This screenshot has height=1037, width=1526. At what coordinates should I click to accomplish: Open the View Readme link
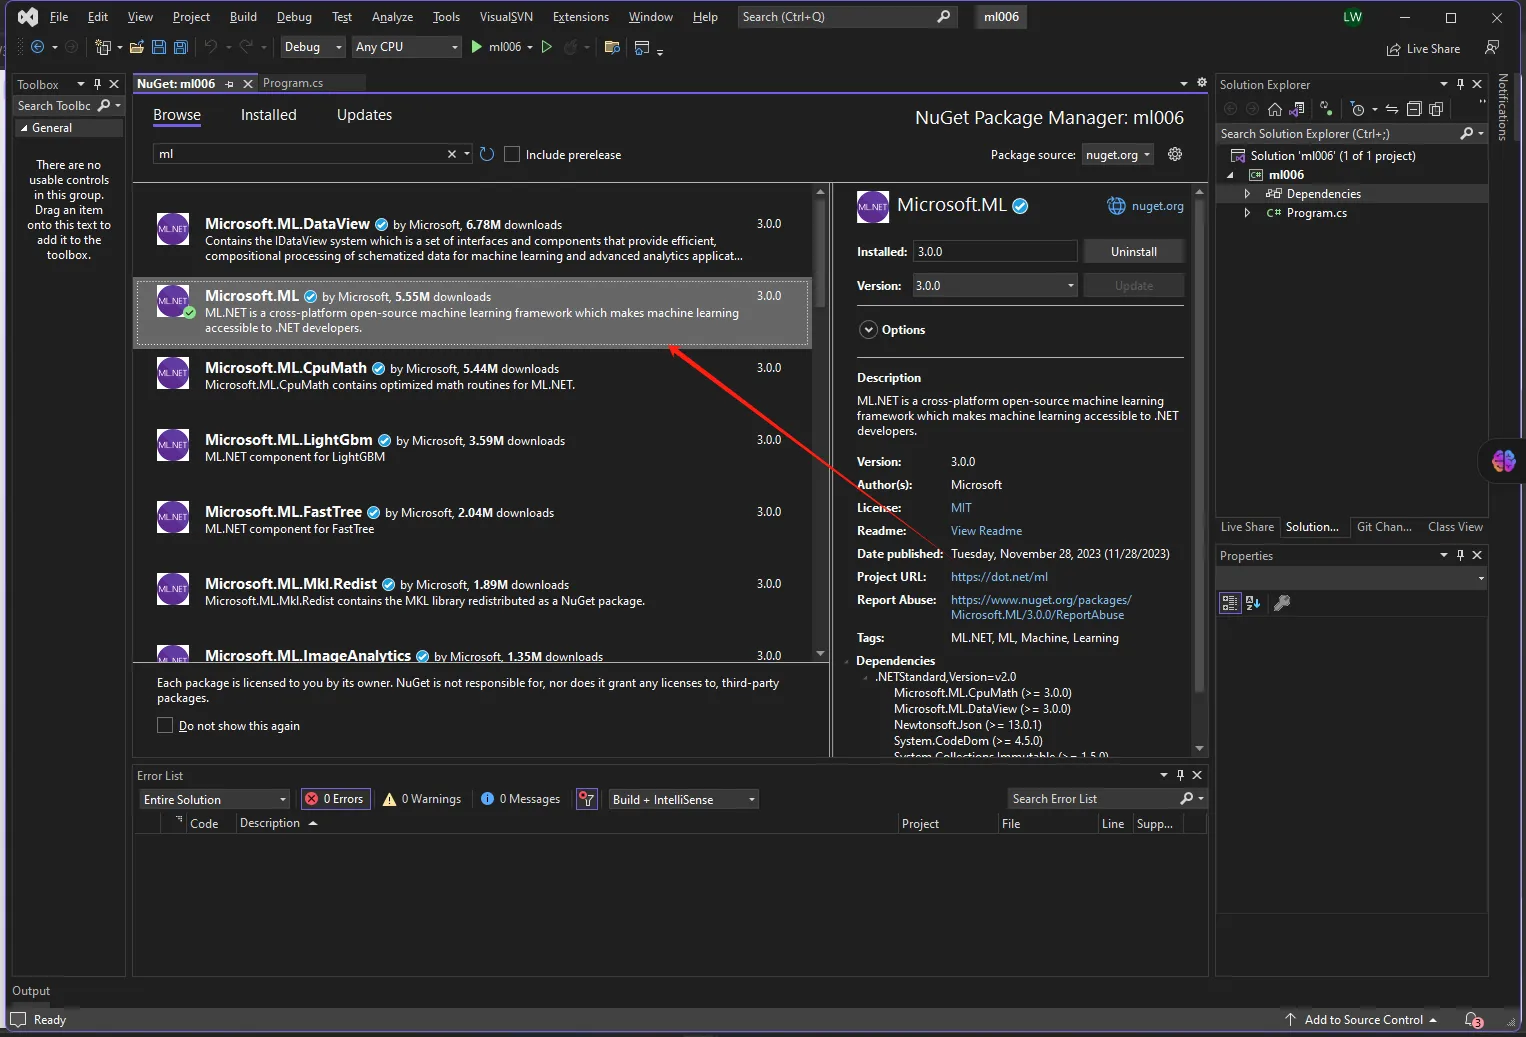pos(986,531)
